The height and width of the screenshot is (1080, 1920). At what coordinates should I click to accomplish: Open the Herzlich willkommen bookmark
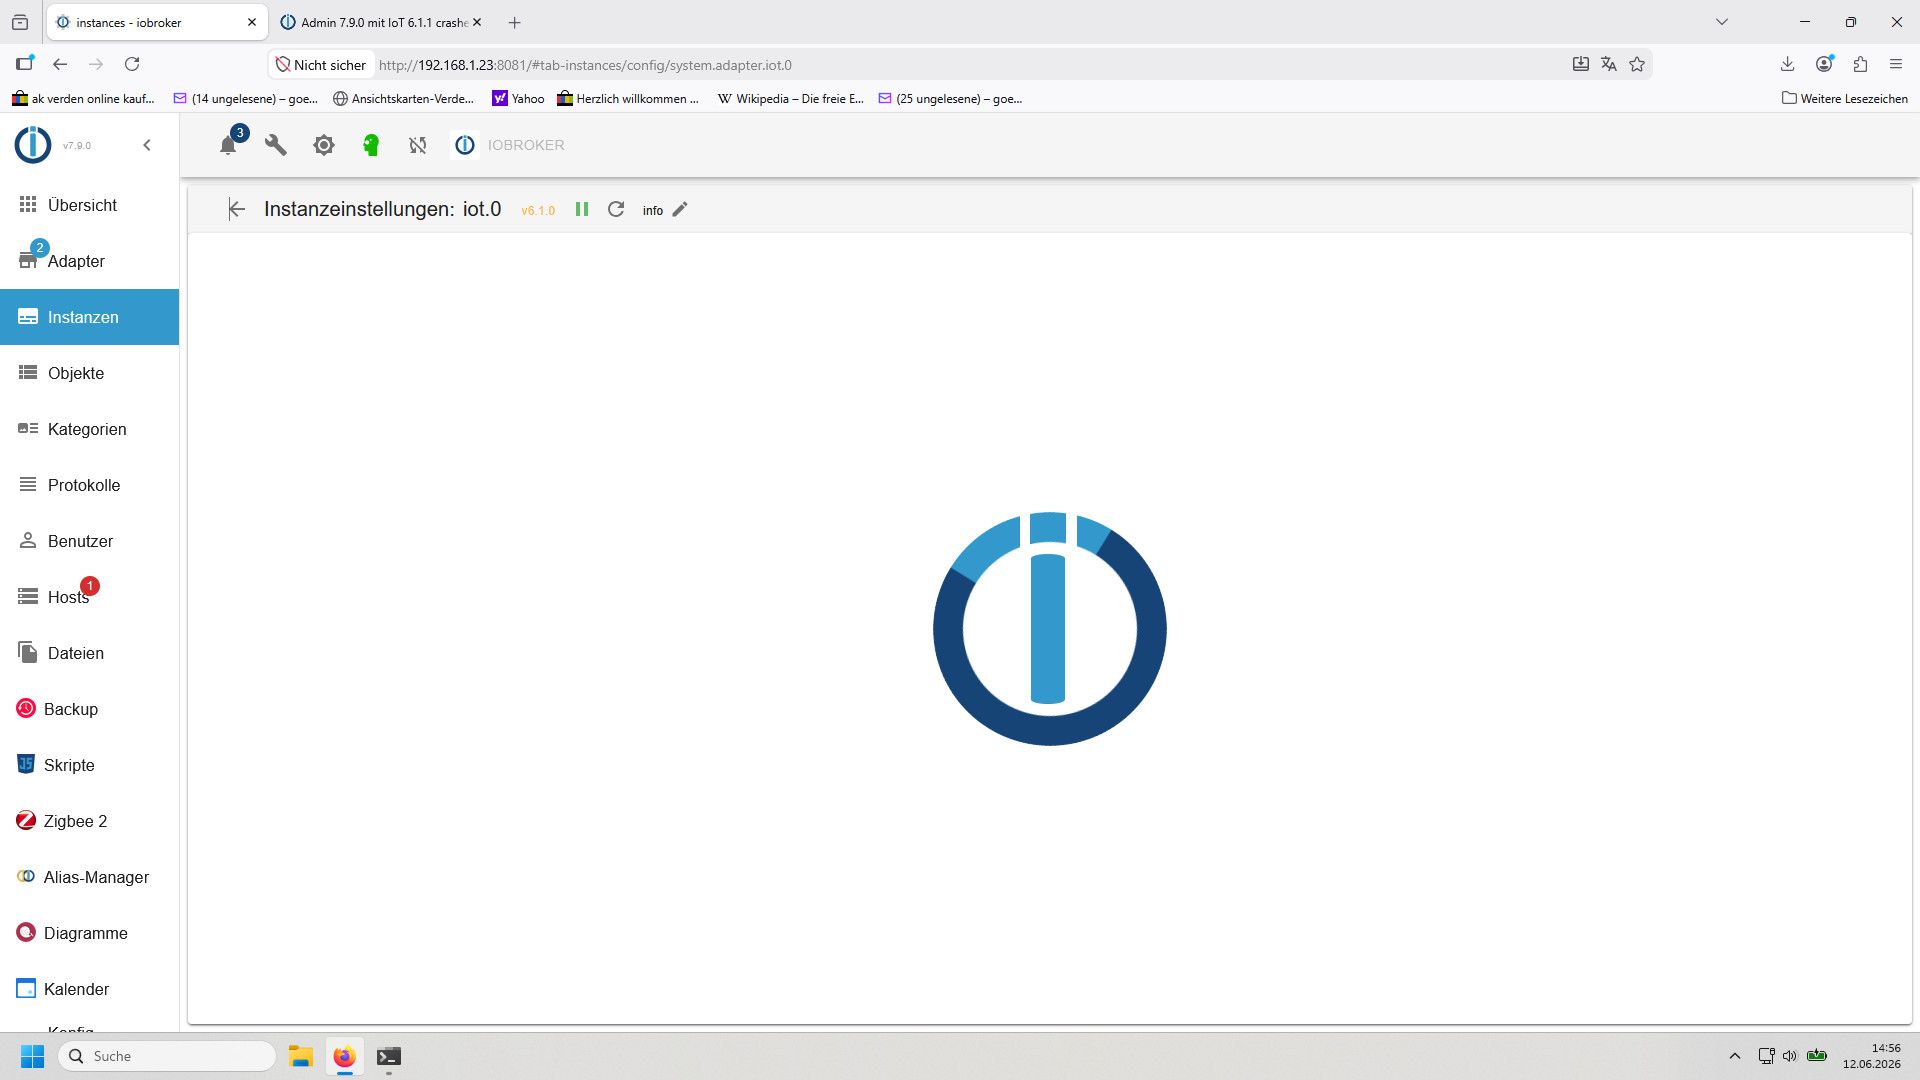click(x=628, y=98)
